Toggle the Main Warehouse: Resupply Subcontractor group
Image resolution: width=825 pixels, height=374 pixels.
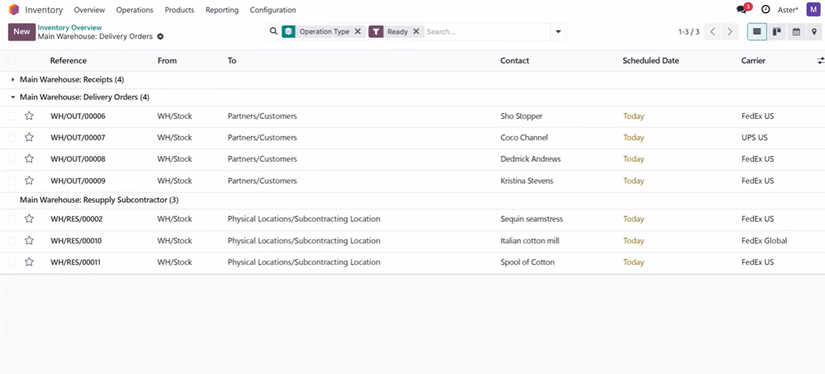(x=99, y=200)
